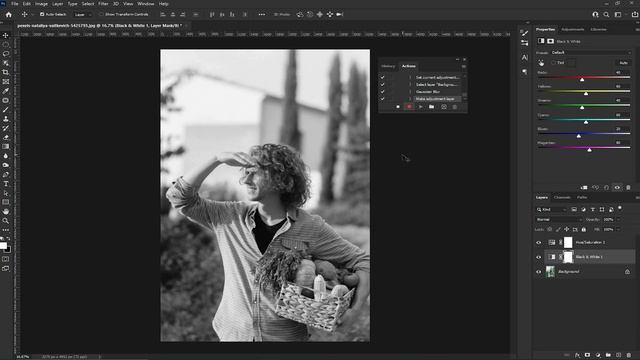Reset adjustment defaults in Properties
The image size is (640, 360).
[x=607, y=187]
